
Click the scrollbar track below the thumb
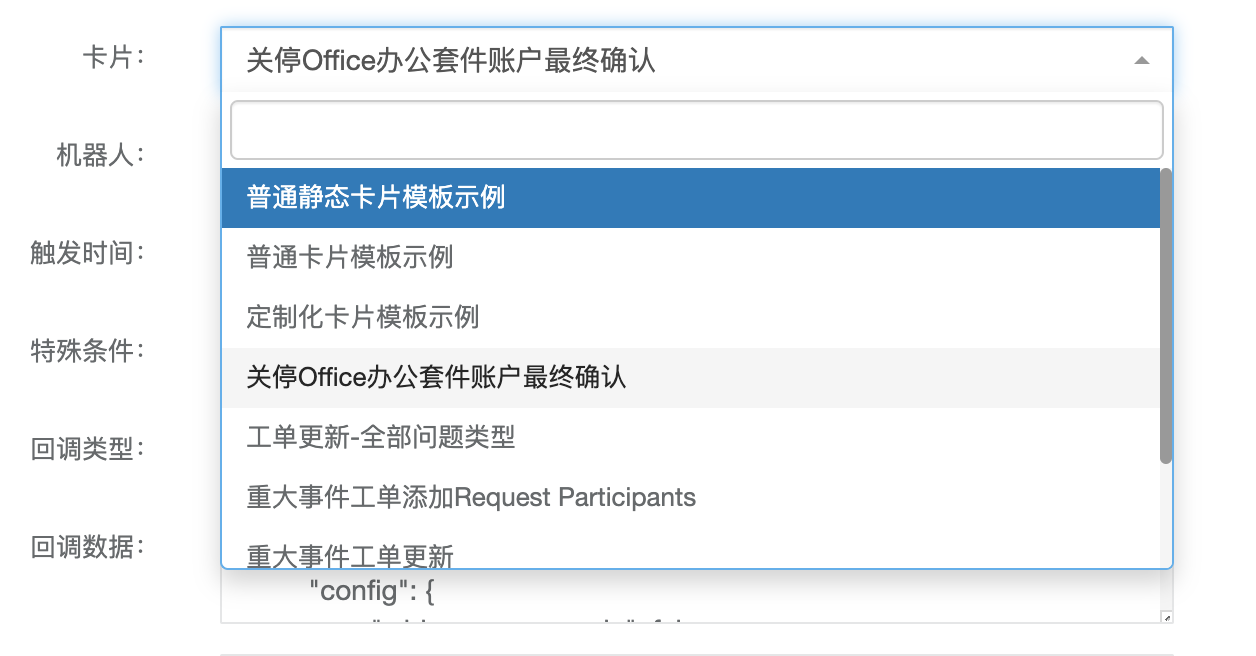coord(1165,515)
